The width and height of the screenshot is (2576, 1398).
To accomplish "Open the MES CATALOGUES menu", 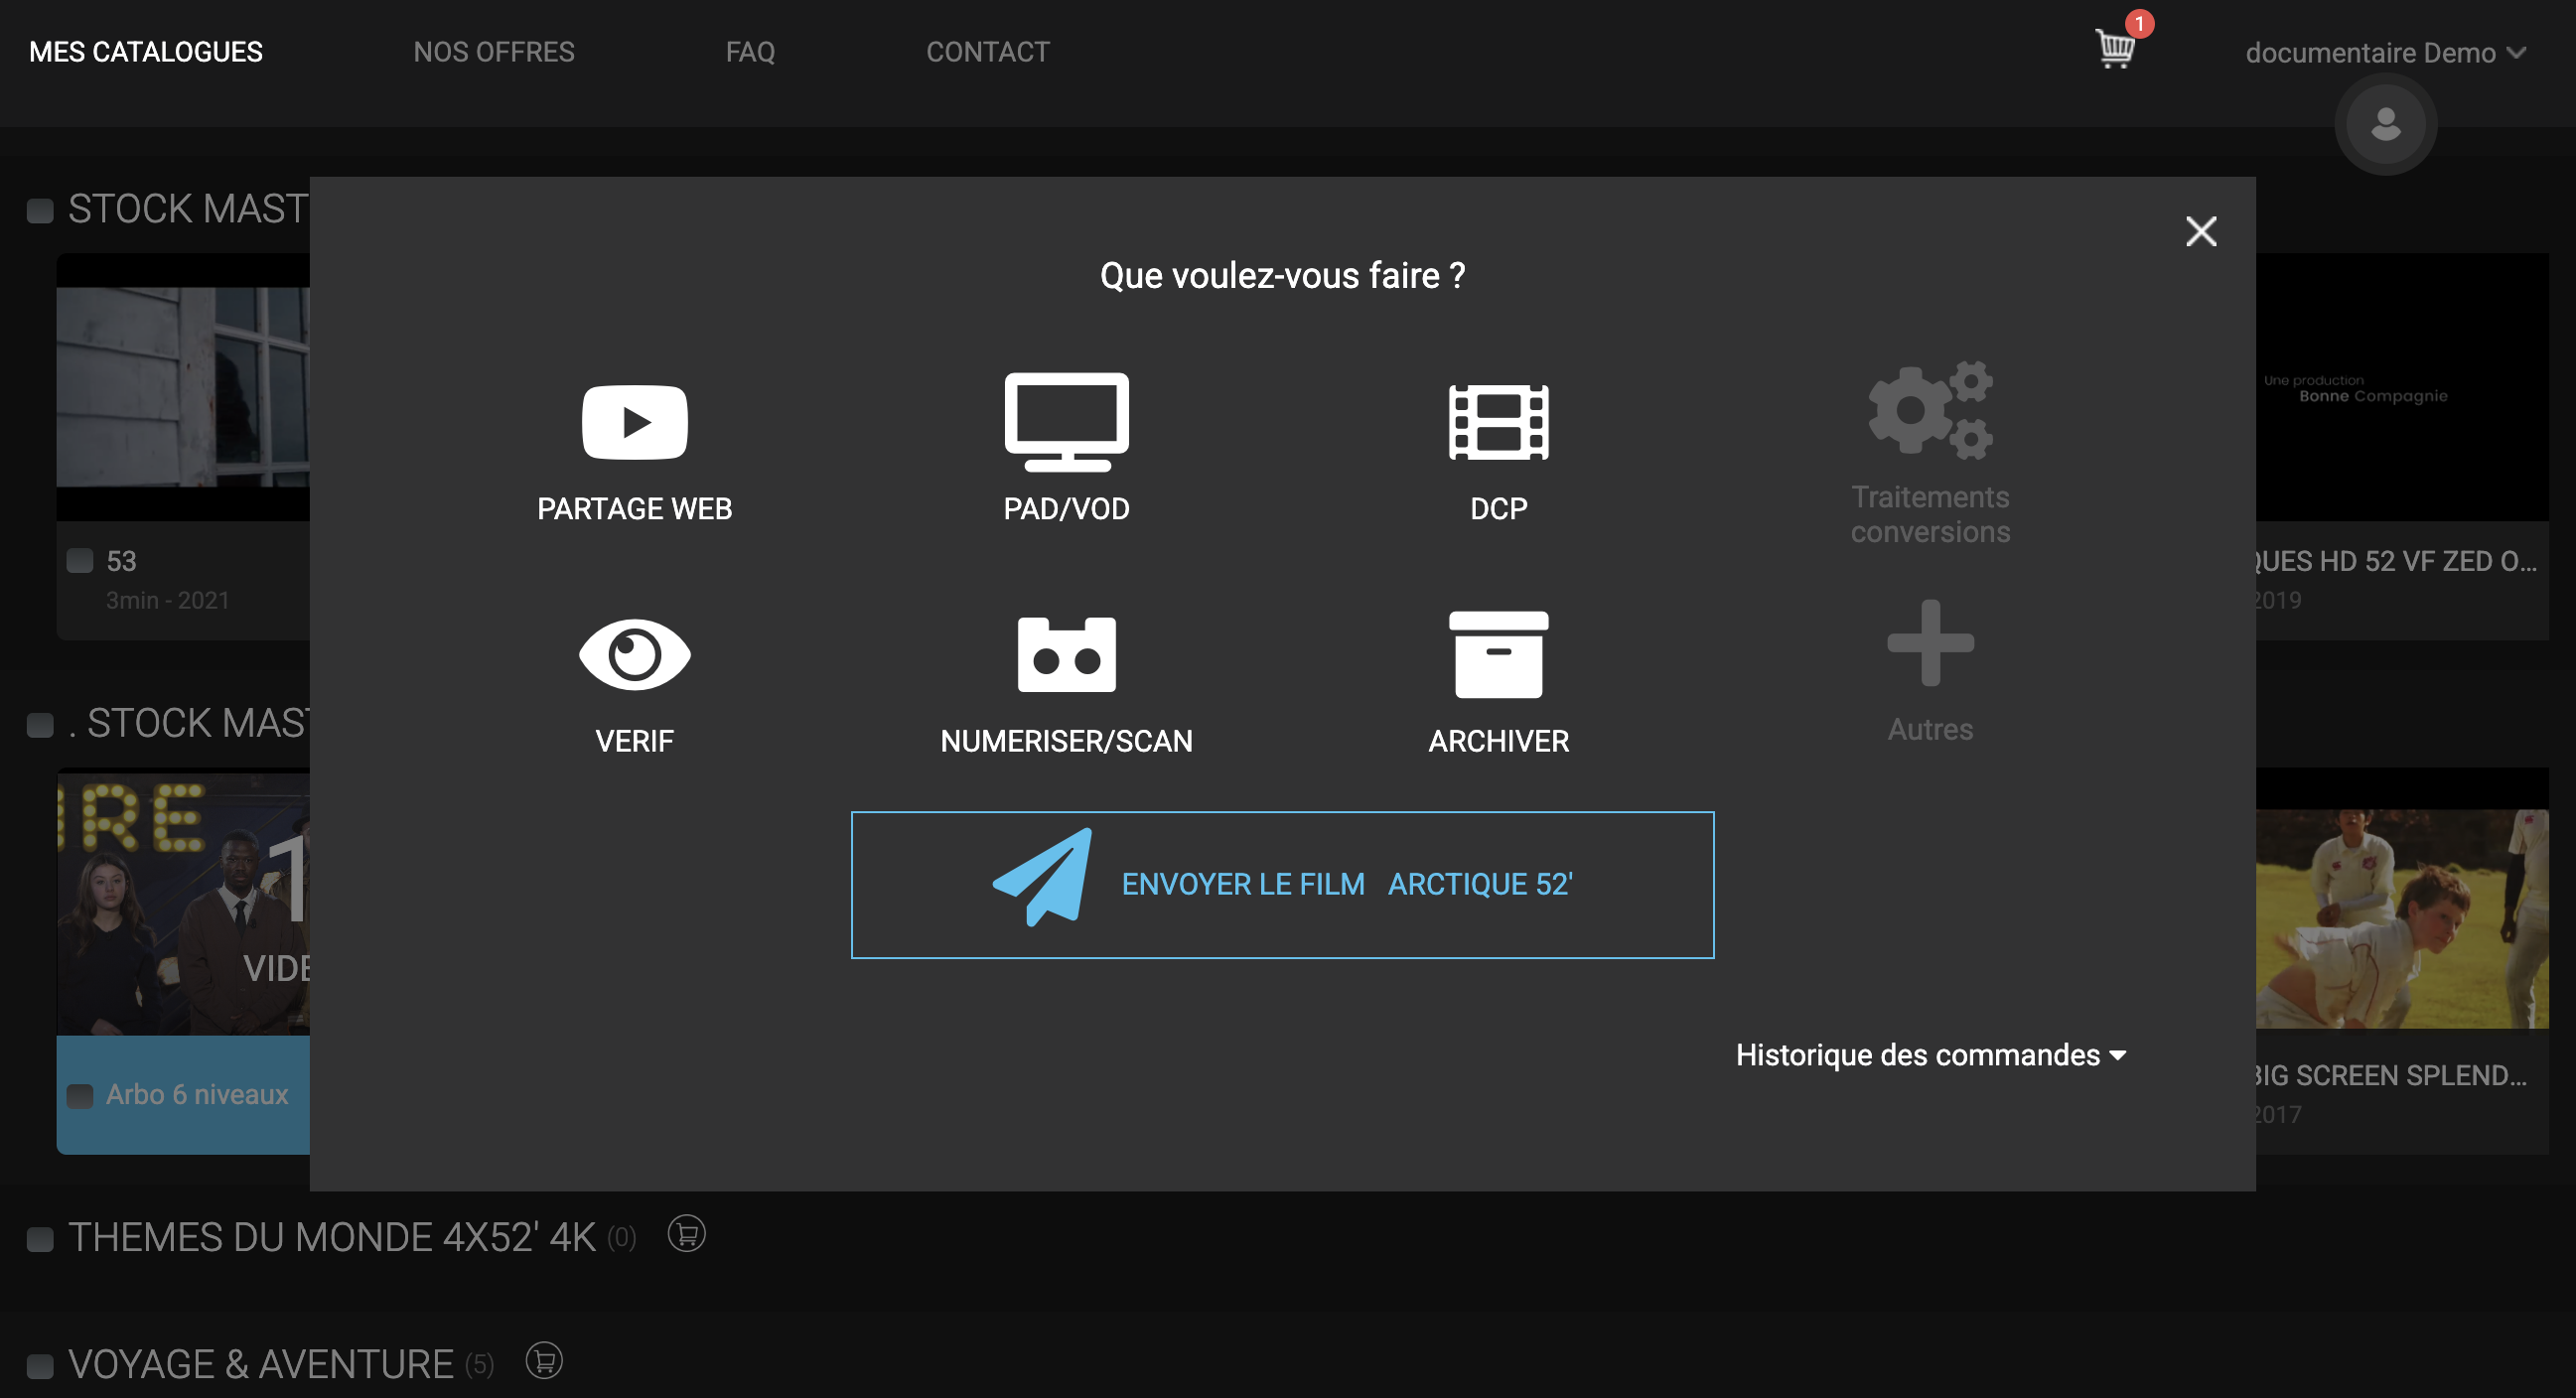I will [x=145, y=51].
